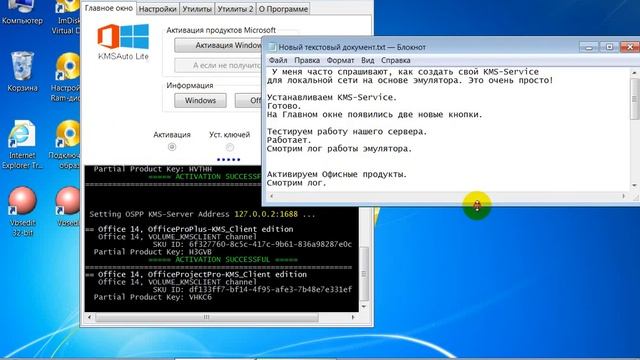The height and width of the screenshot is (360, 640).
Task: Click KMSAuto log scroll down arrow
Action: 364,307
